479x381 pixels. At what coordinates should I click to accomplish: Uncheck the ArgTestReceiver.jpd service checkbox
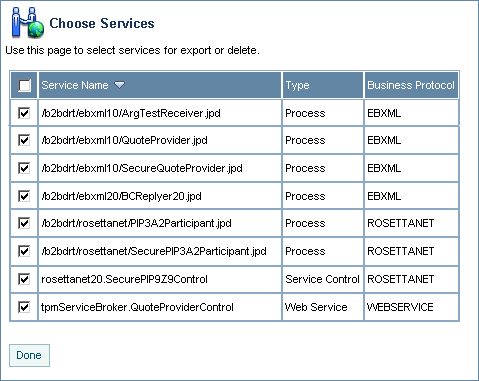click(24, 113)
